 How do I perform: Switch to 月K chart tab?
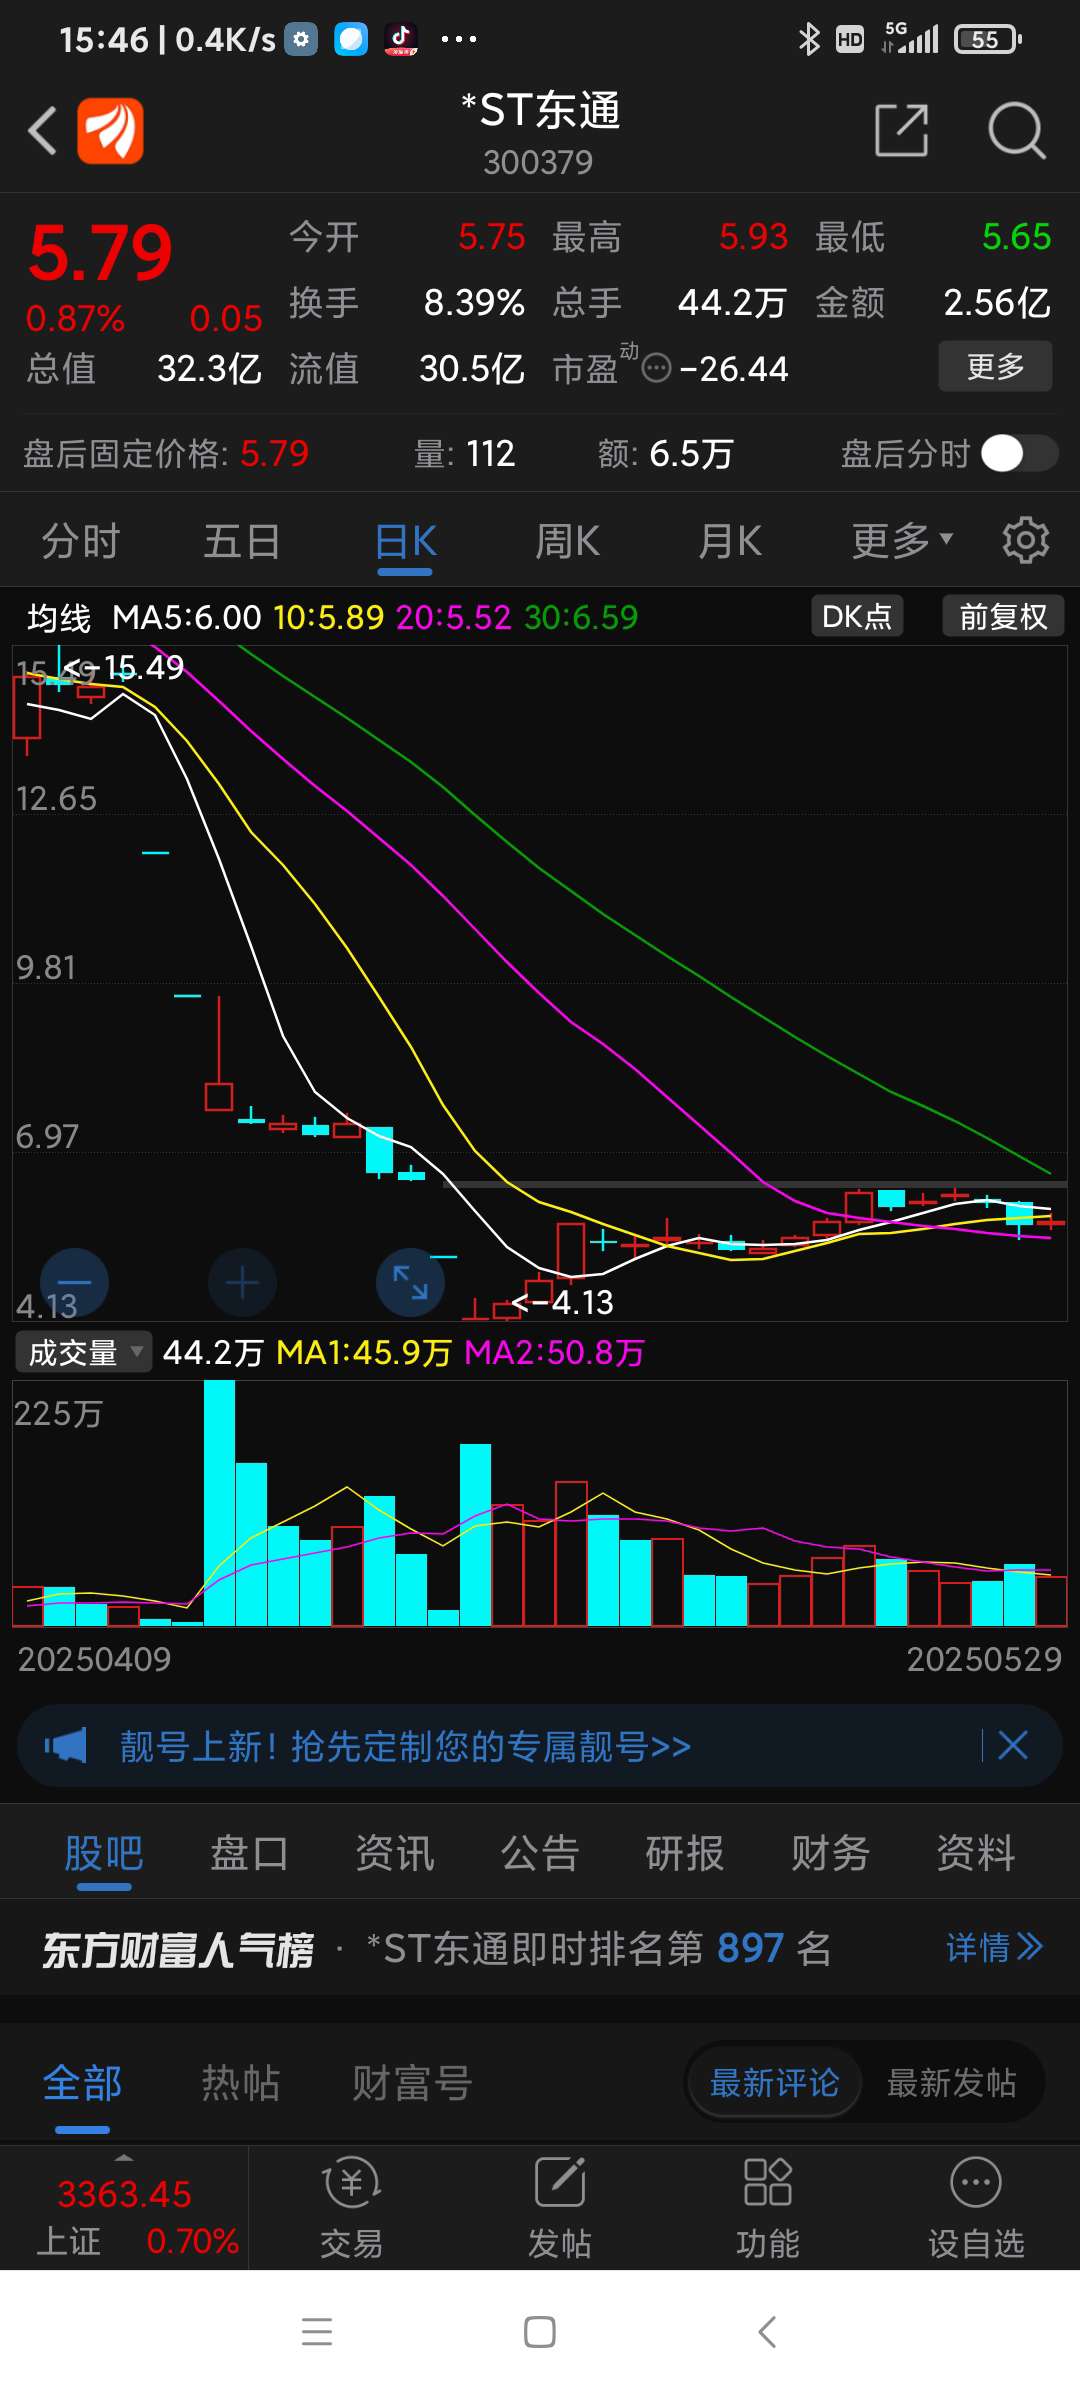click(729, 541)
